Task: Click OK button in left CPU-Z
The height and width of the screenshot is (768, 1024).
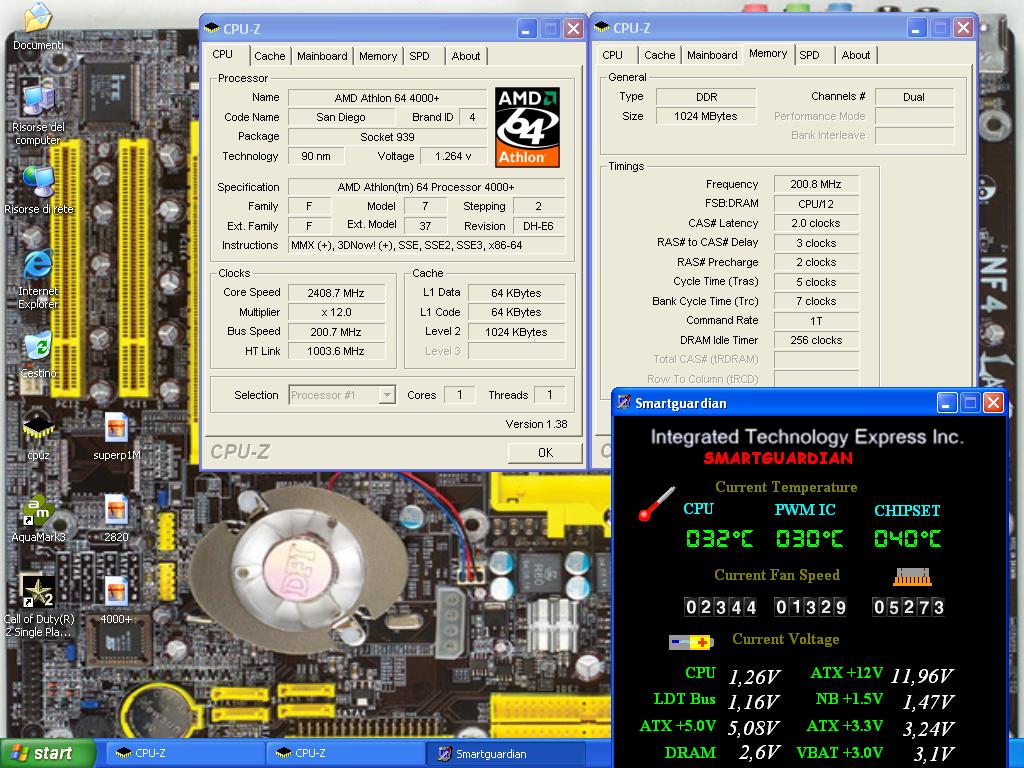Action: (545, 453)
